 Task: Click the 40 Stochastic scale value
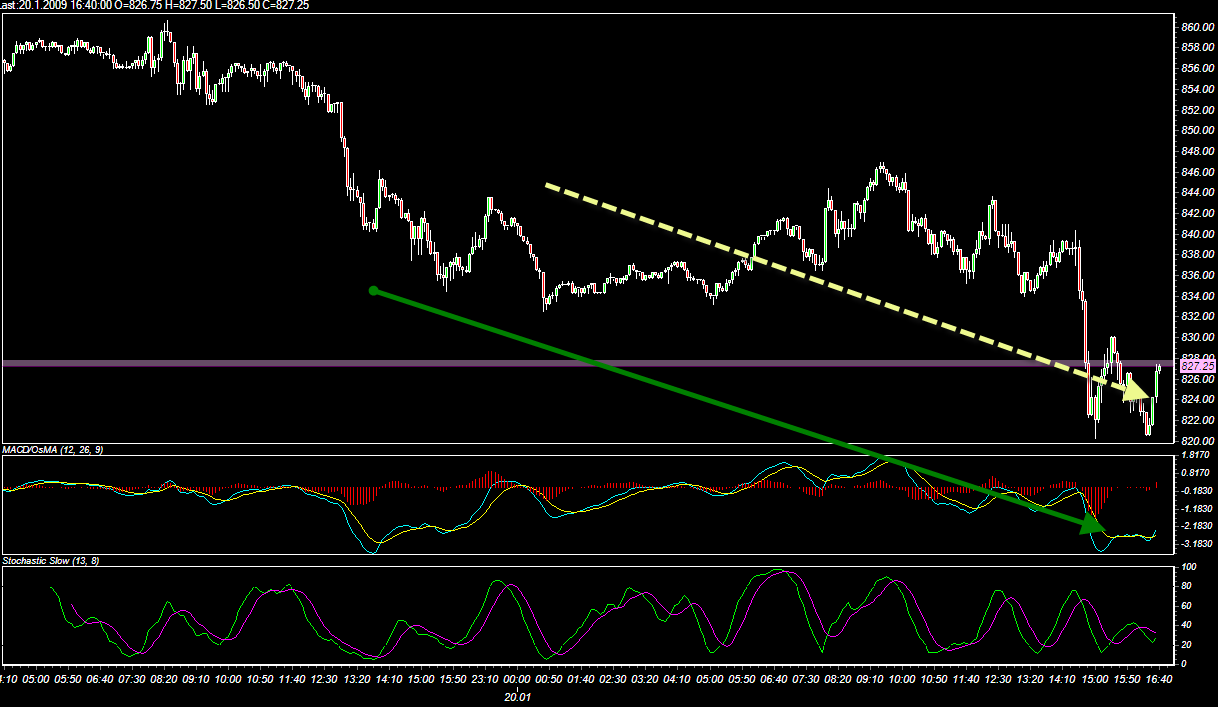(x=1187, y=624)
